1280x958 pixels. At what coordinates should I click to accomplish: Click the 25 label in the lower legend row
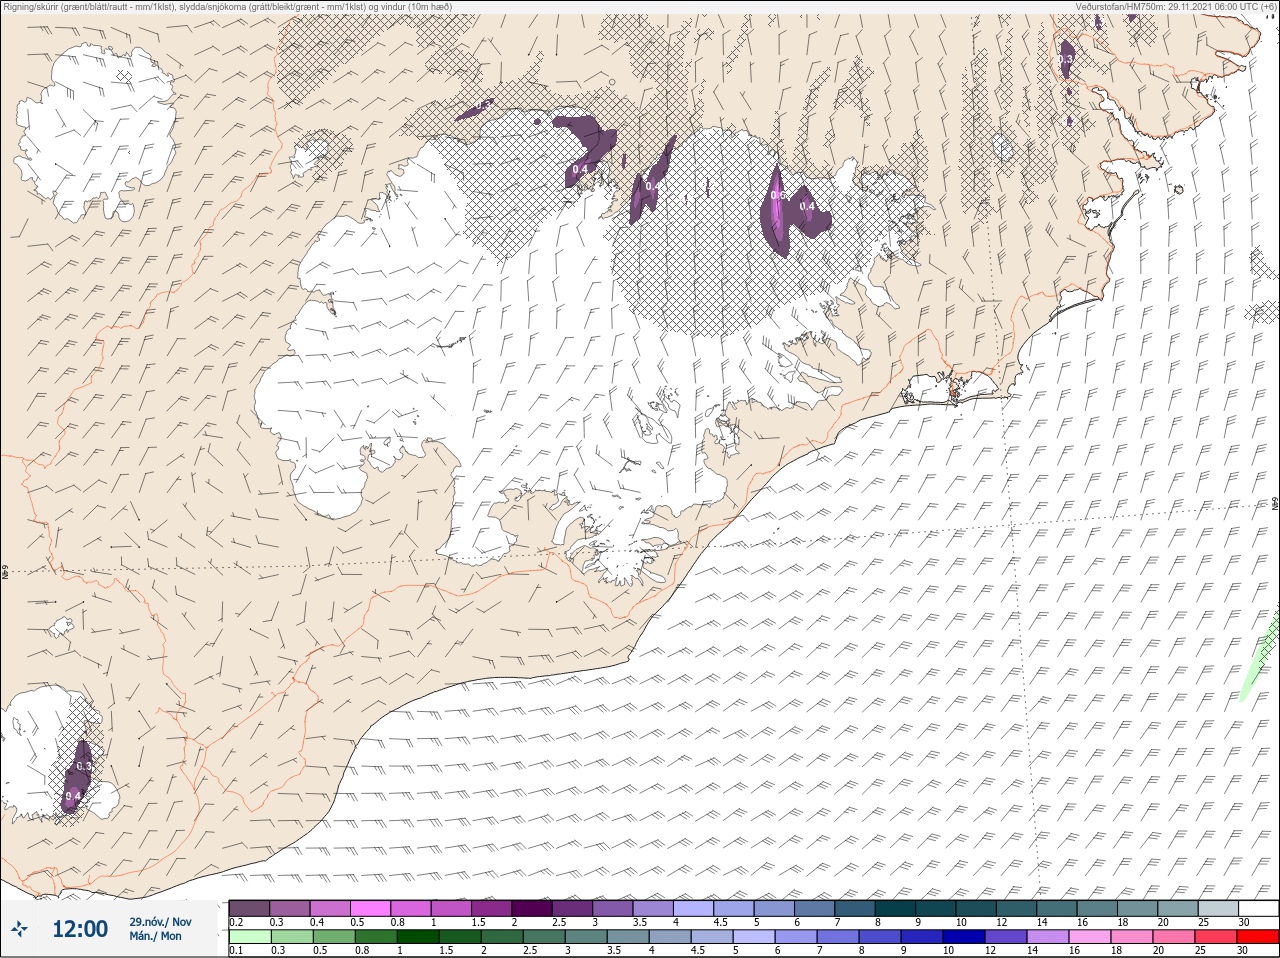point(1200,950)
